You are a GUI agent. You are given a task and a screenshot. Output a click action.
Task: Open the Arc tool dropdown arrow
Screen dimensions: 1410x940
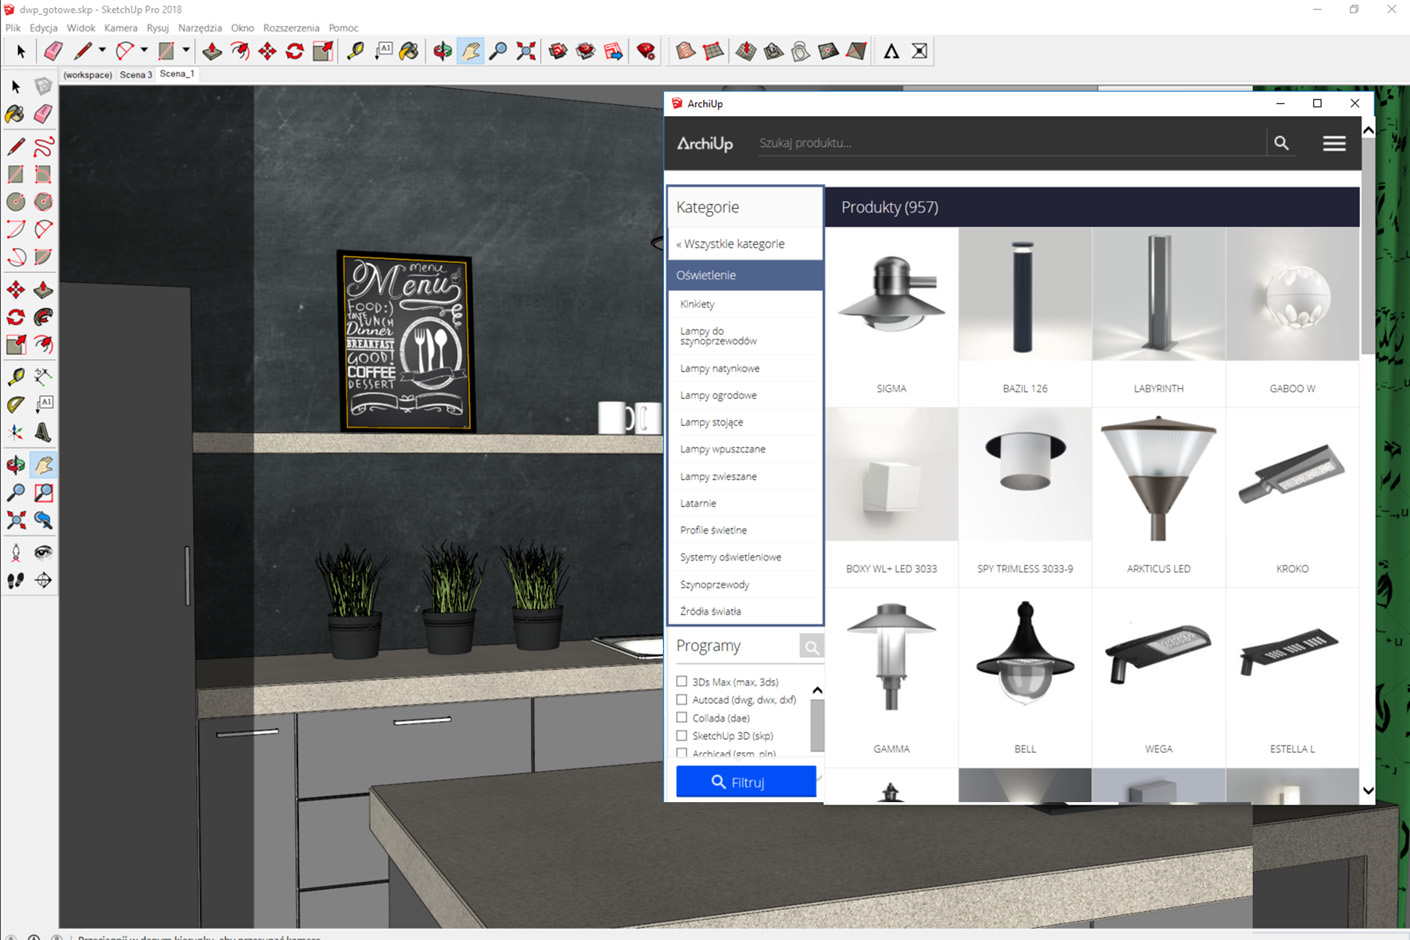[x=142, y=50]
